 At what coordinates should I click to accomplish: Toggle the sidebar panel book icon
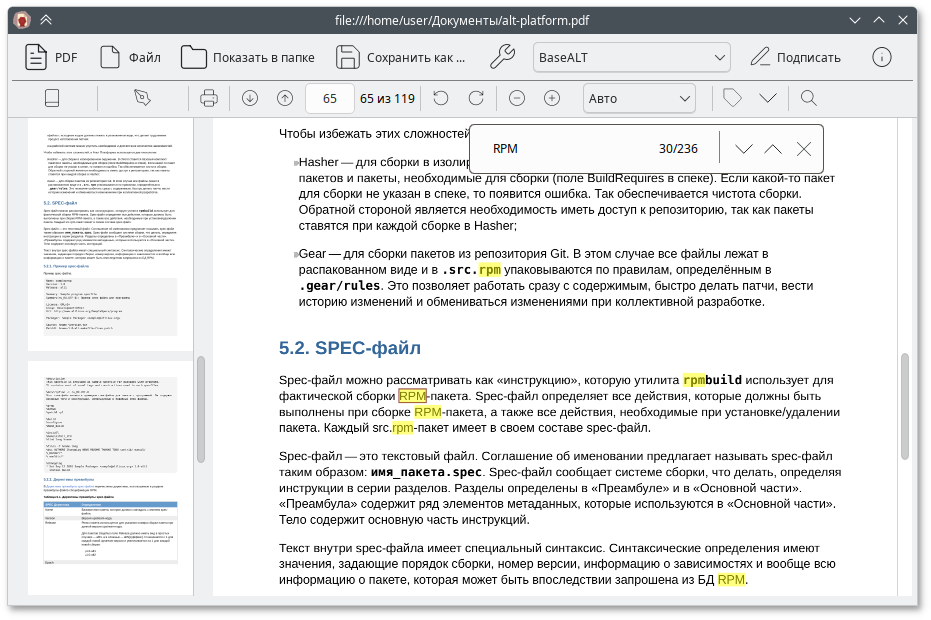tap(52, 98)
